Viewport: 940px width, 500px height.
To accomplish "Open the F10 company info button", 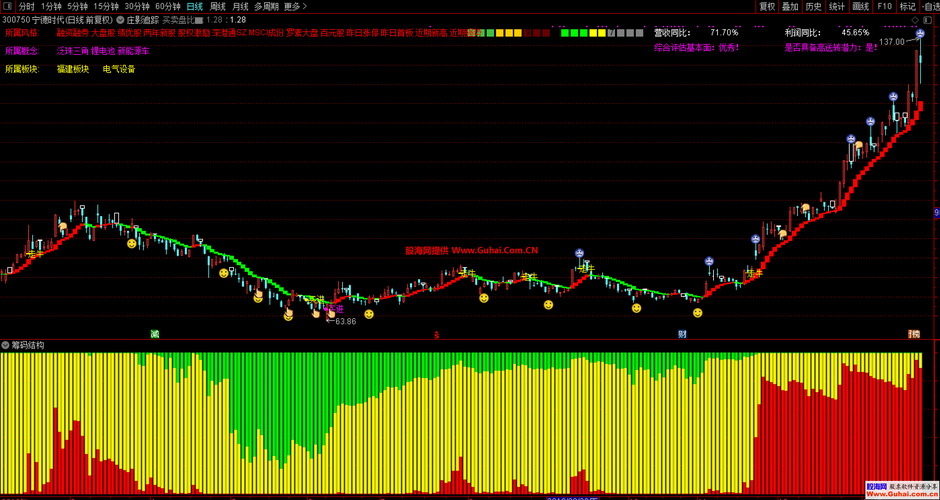I will pos(884,7).
